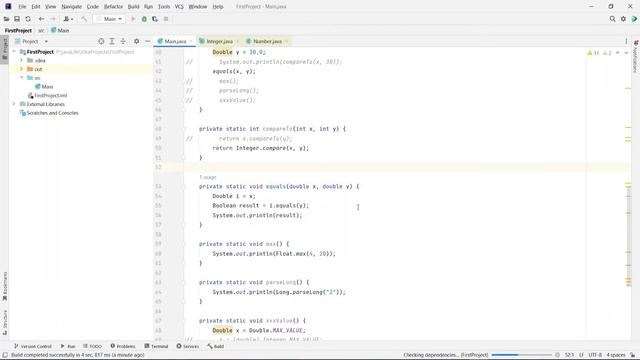The width and height of the screenshot is (640, 360).
Task: Click the Back navigation arrow
Action: [41, 19]
